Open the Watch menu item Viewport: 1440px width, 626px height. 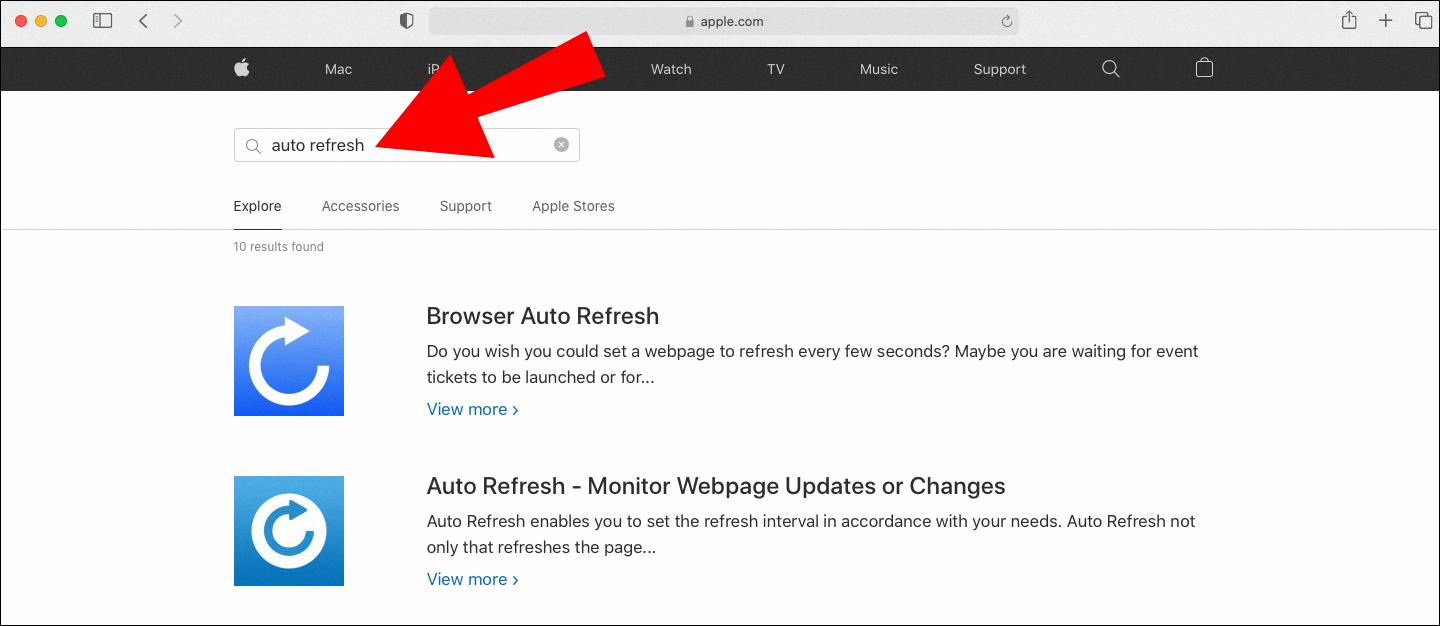point(671,69)
